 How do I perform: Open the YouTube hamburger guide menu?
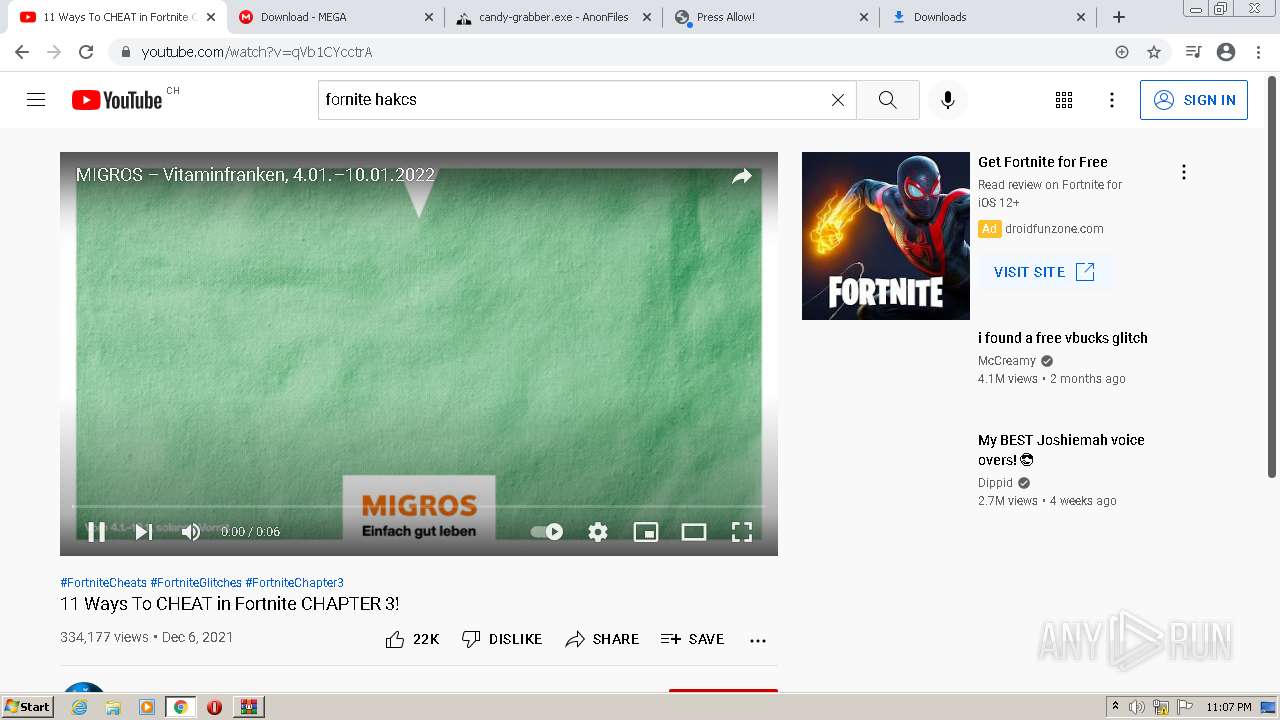[36, 100]
